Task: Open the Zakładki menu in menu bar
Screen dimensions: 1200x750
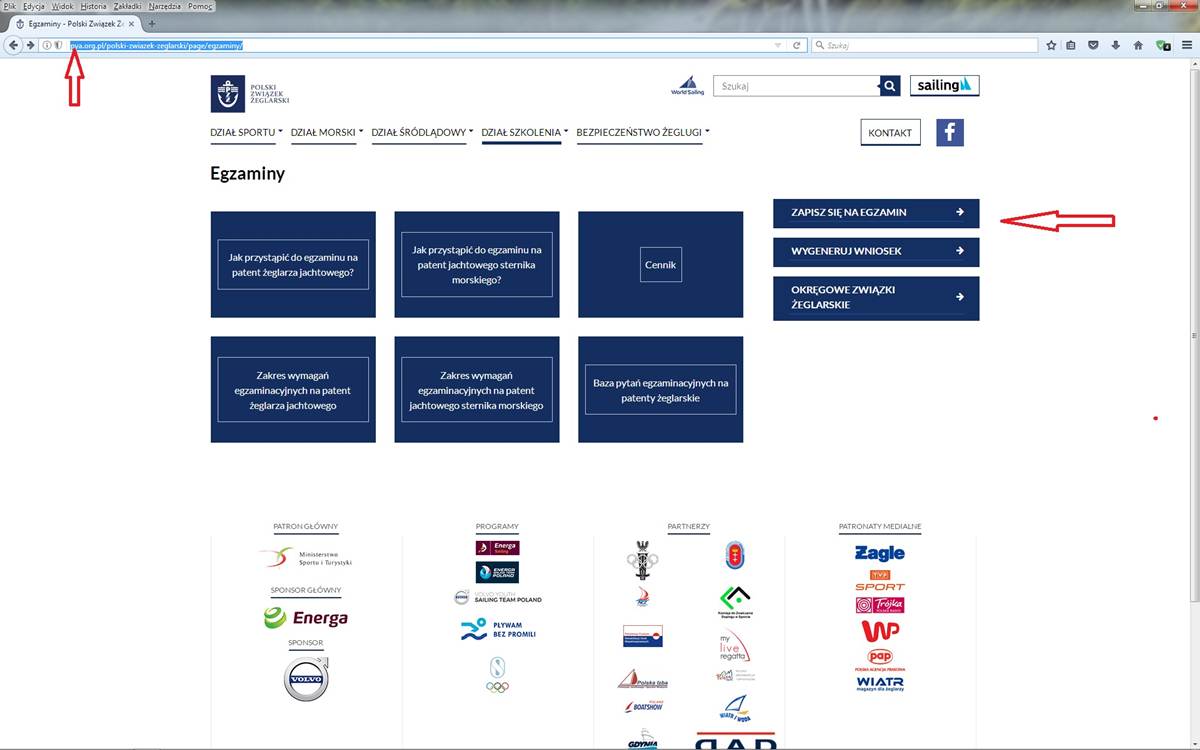Action: coord(127,6)
